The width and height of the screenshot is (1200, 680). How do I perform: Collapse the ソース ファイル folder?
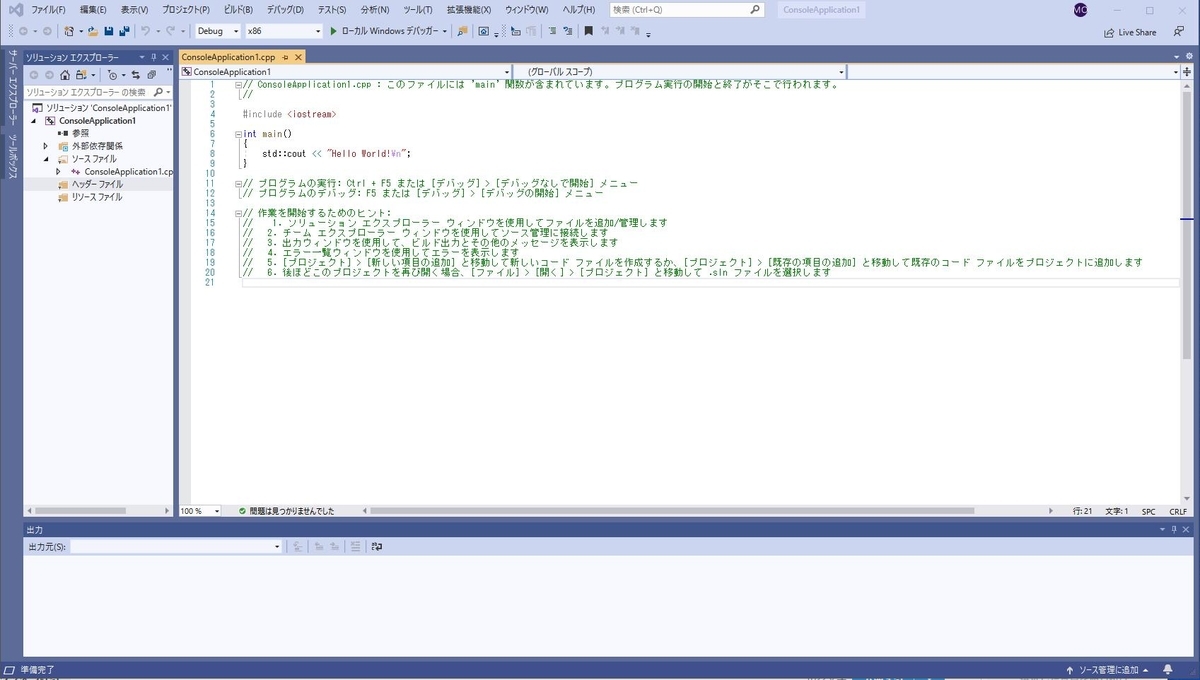[x=47, y=159]
